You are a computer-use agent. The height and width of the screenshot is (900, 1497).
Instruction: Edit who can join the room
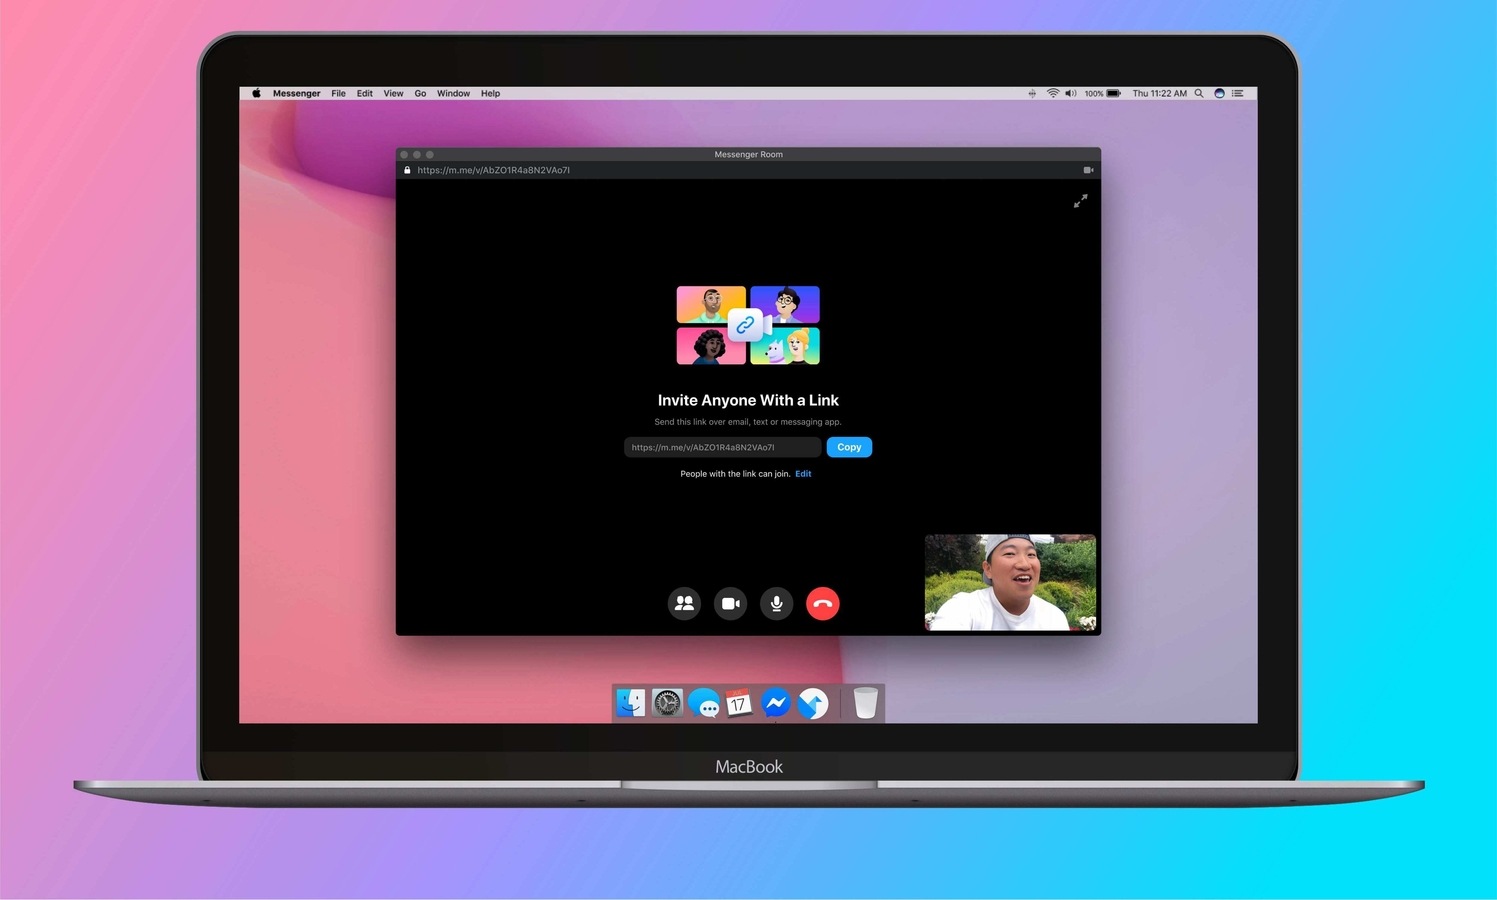[803, 474]
